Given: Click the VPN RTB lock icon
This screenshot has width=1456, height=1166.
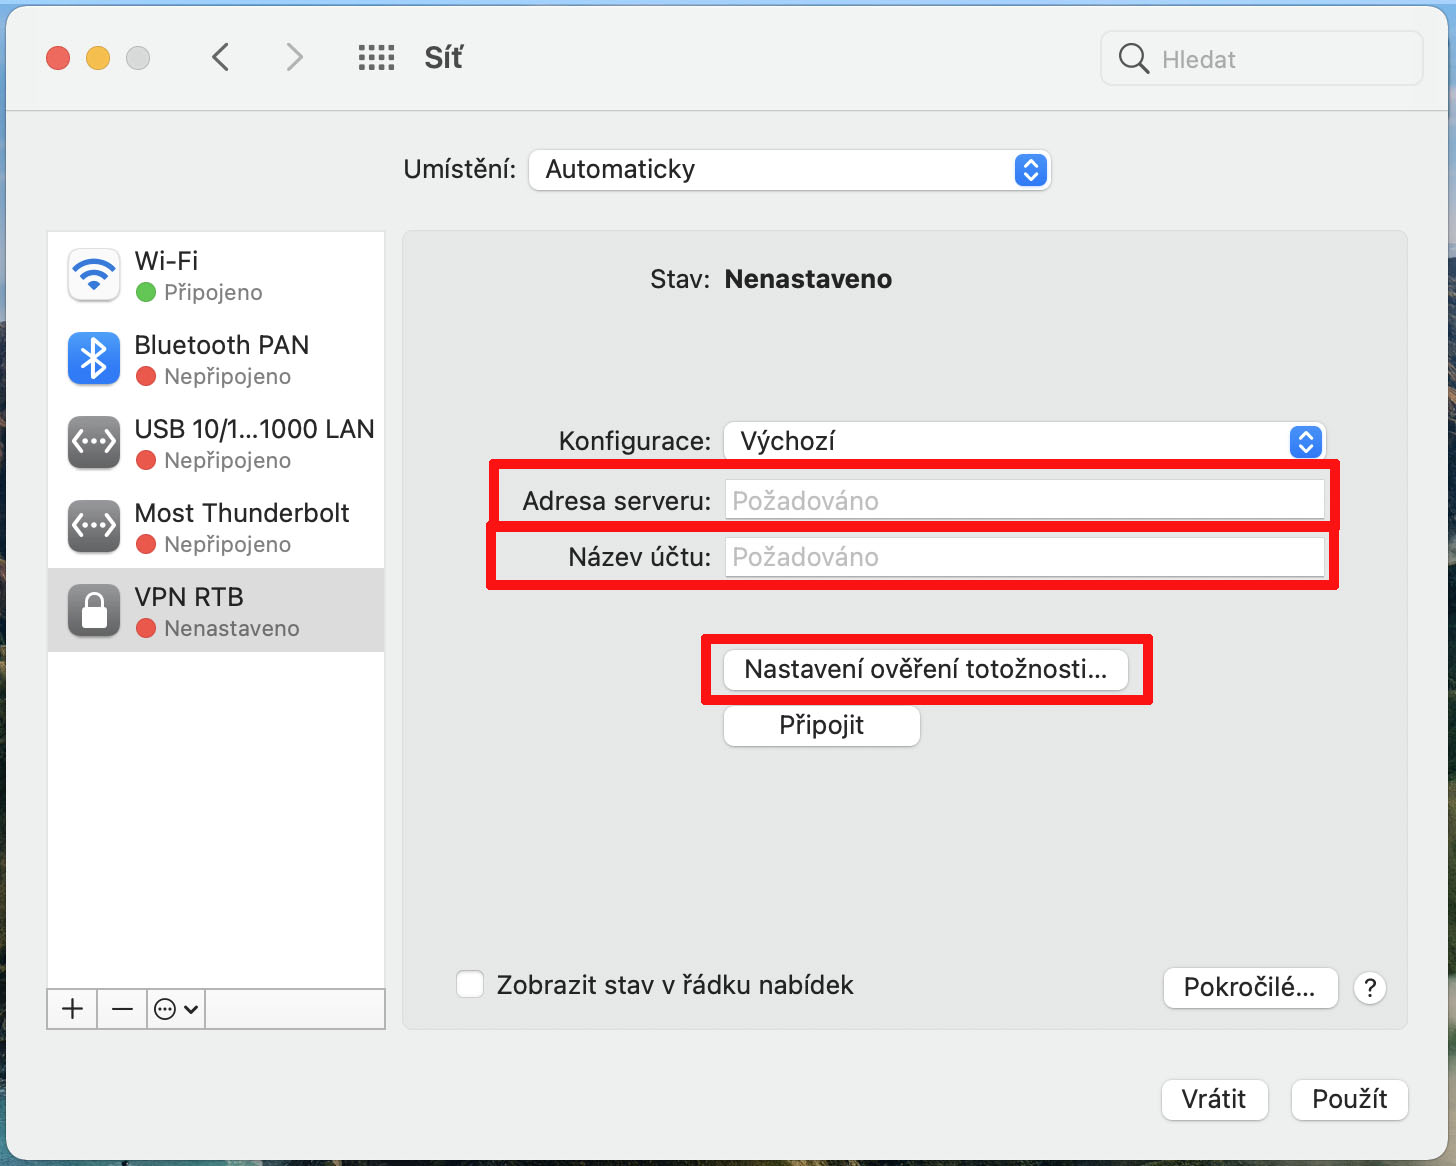Looking at the screenshot, I should pyautogui.click(x=94, y=611).
